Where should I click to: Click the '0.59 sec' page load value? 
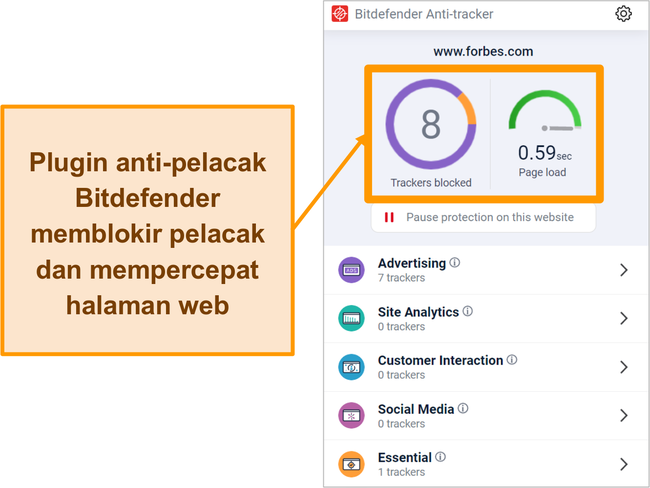[545, 153]
